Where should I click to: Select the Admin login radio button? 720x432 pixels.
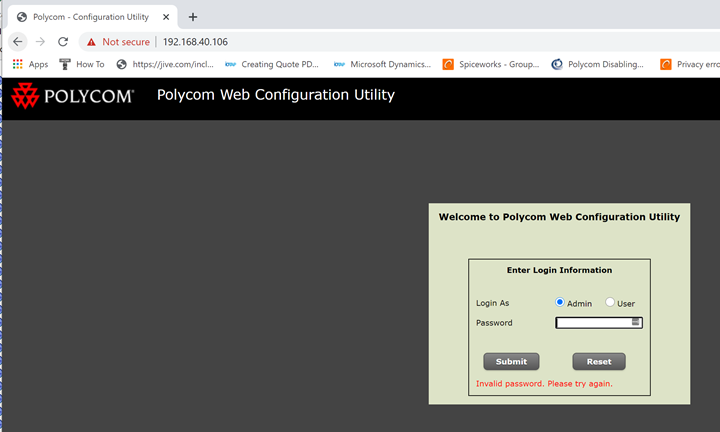559,302
